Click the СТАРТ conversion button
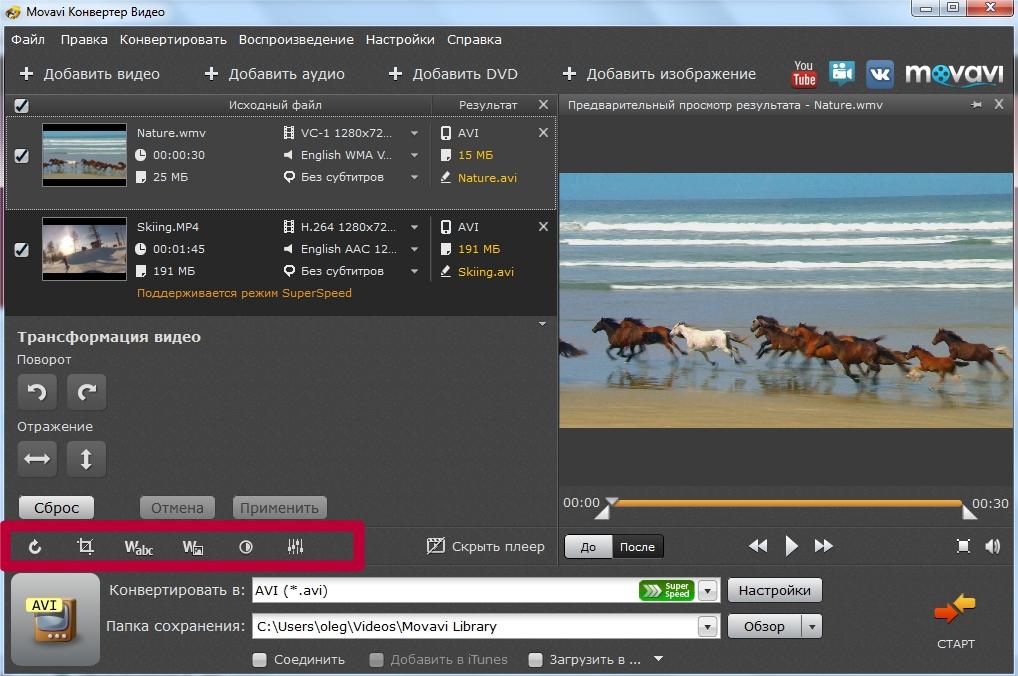 tap(956, 620)
